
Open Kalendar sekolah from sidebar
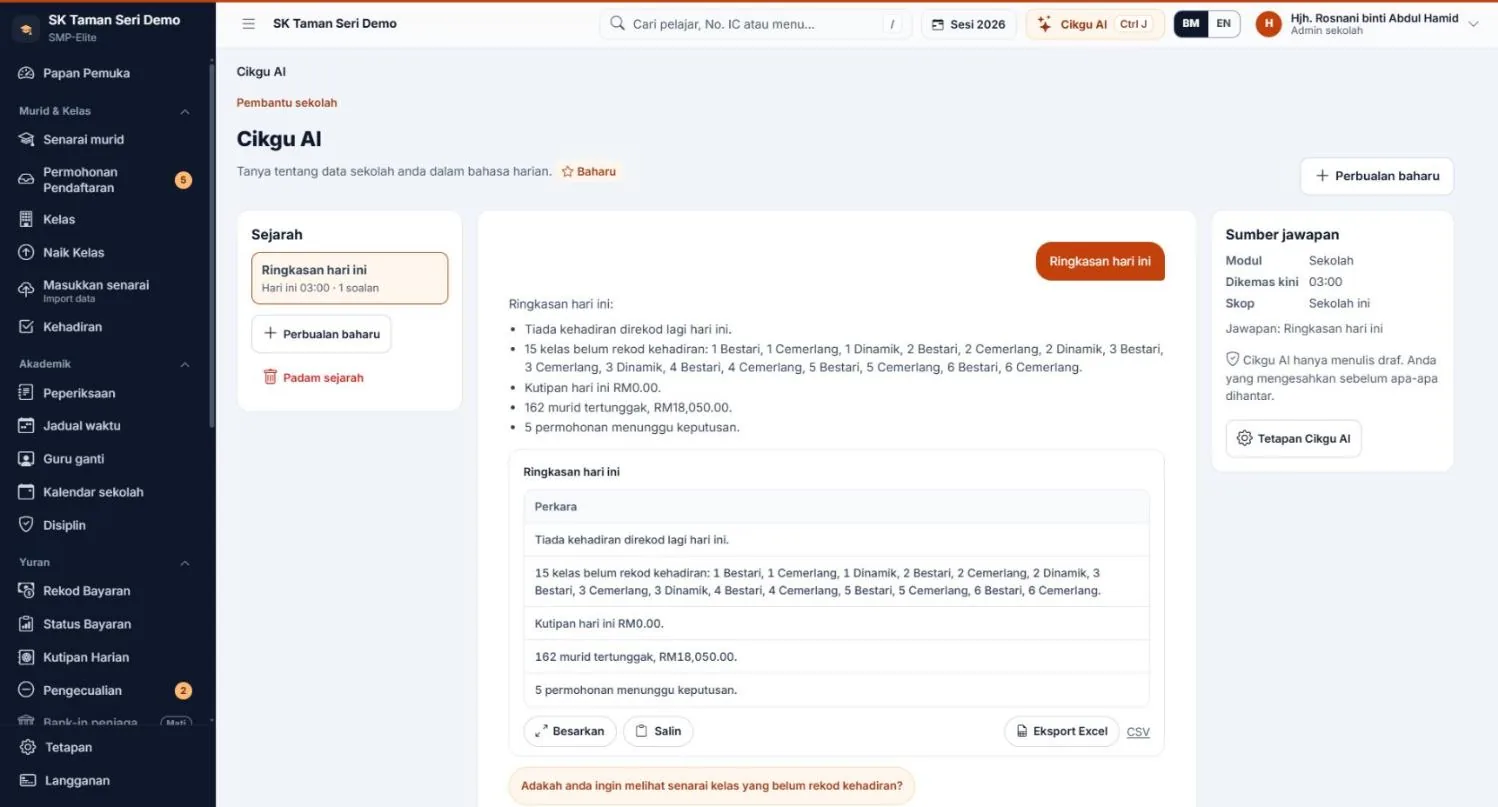pos(93,492)
